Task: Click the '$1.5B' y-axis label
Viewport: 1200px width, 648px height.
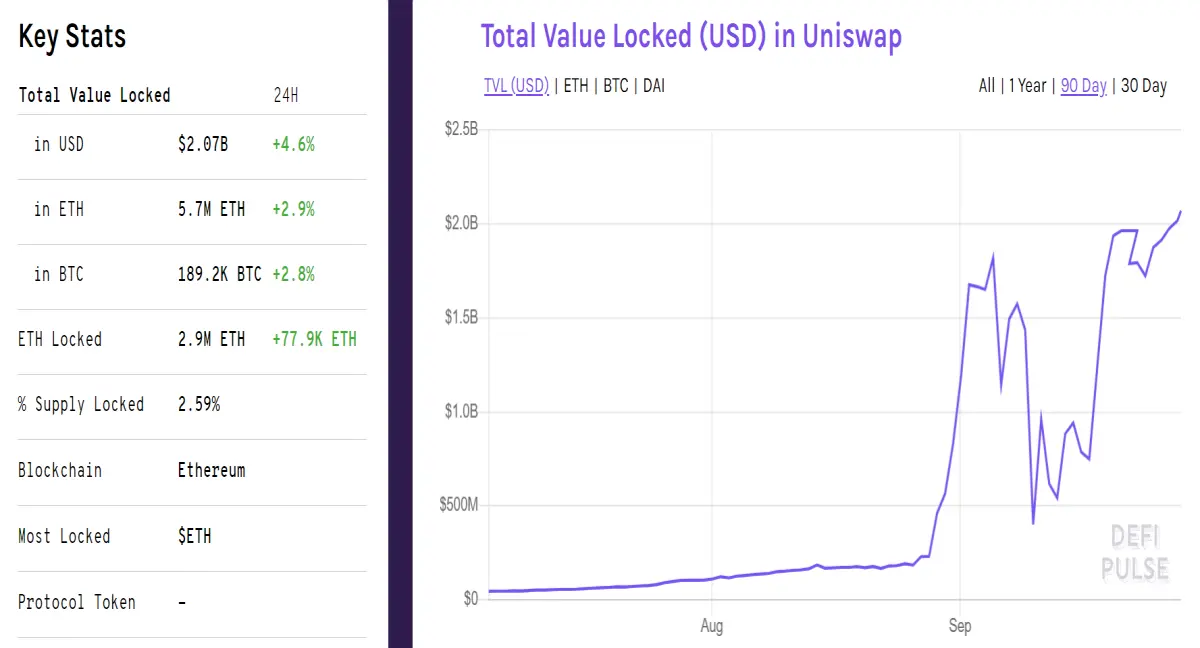Action: point(461,317)
